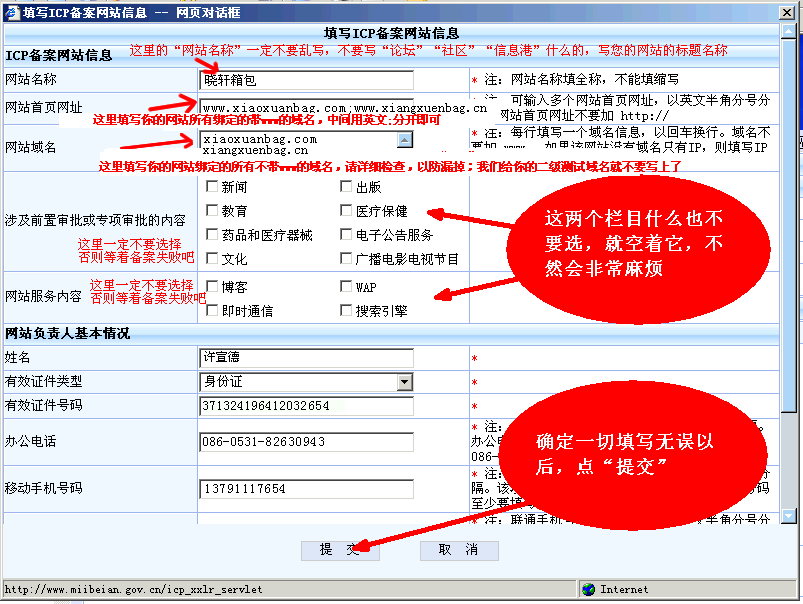Click the Internet zone label text

pos(624,590)
